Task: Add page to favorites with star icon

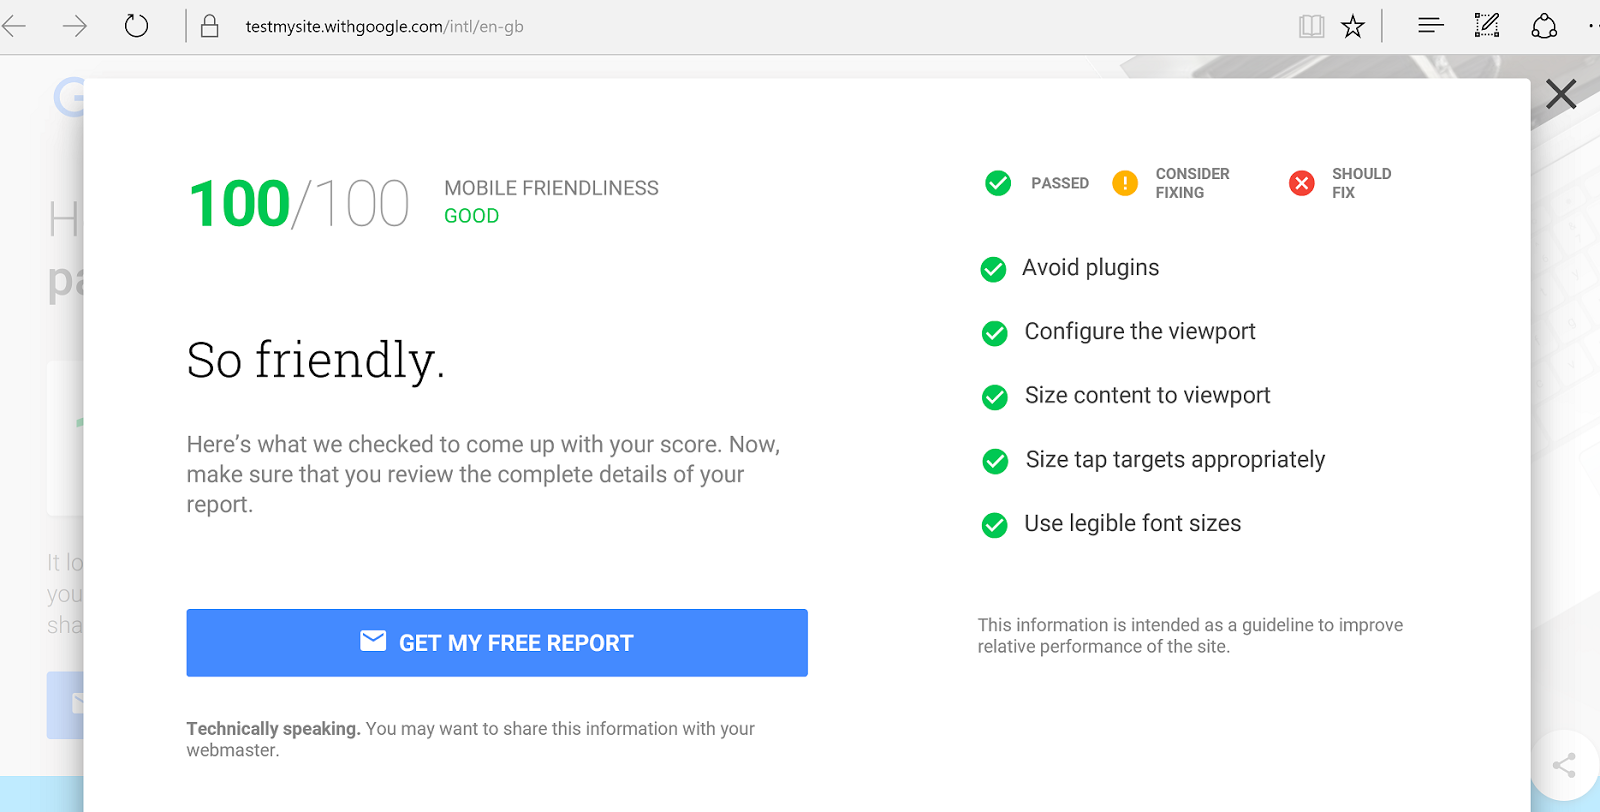Action: (1353, 26)
